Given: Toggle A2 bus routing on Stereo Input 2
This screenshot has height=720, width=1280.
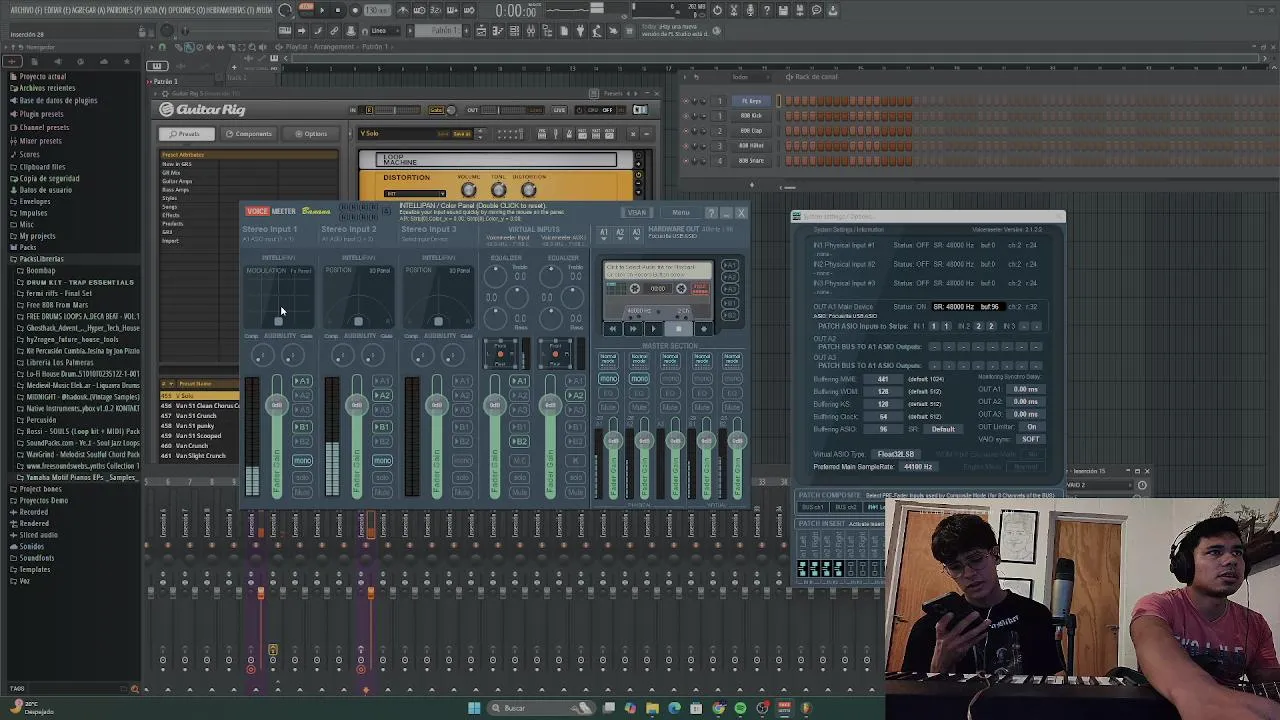Looking at the screenshot, I should tap(382, 396).
